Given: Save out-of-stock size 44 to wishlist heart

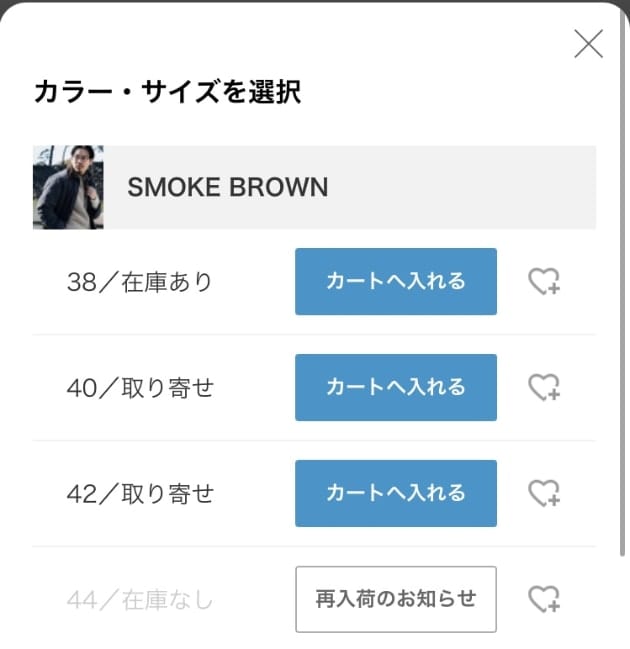Looking at the screenshot, I should [544, 599].
